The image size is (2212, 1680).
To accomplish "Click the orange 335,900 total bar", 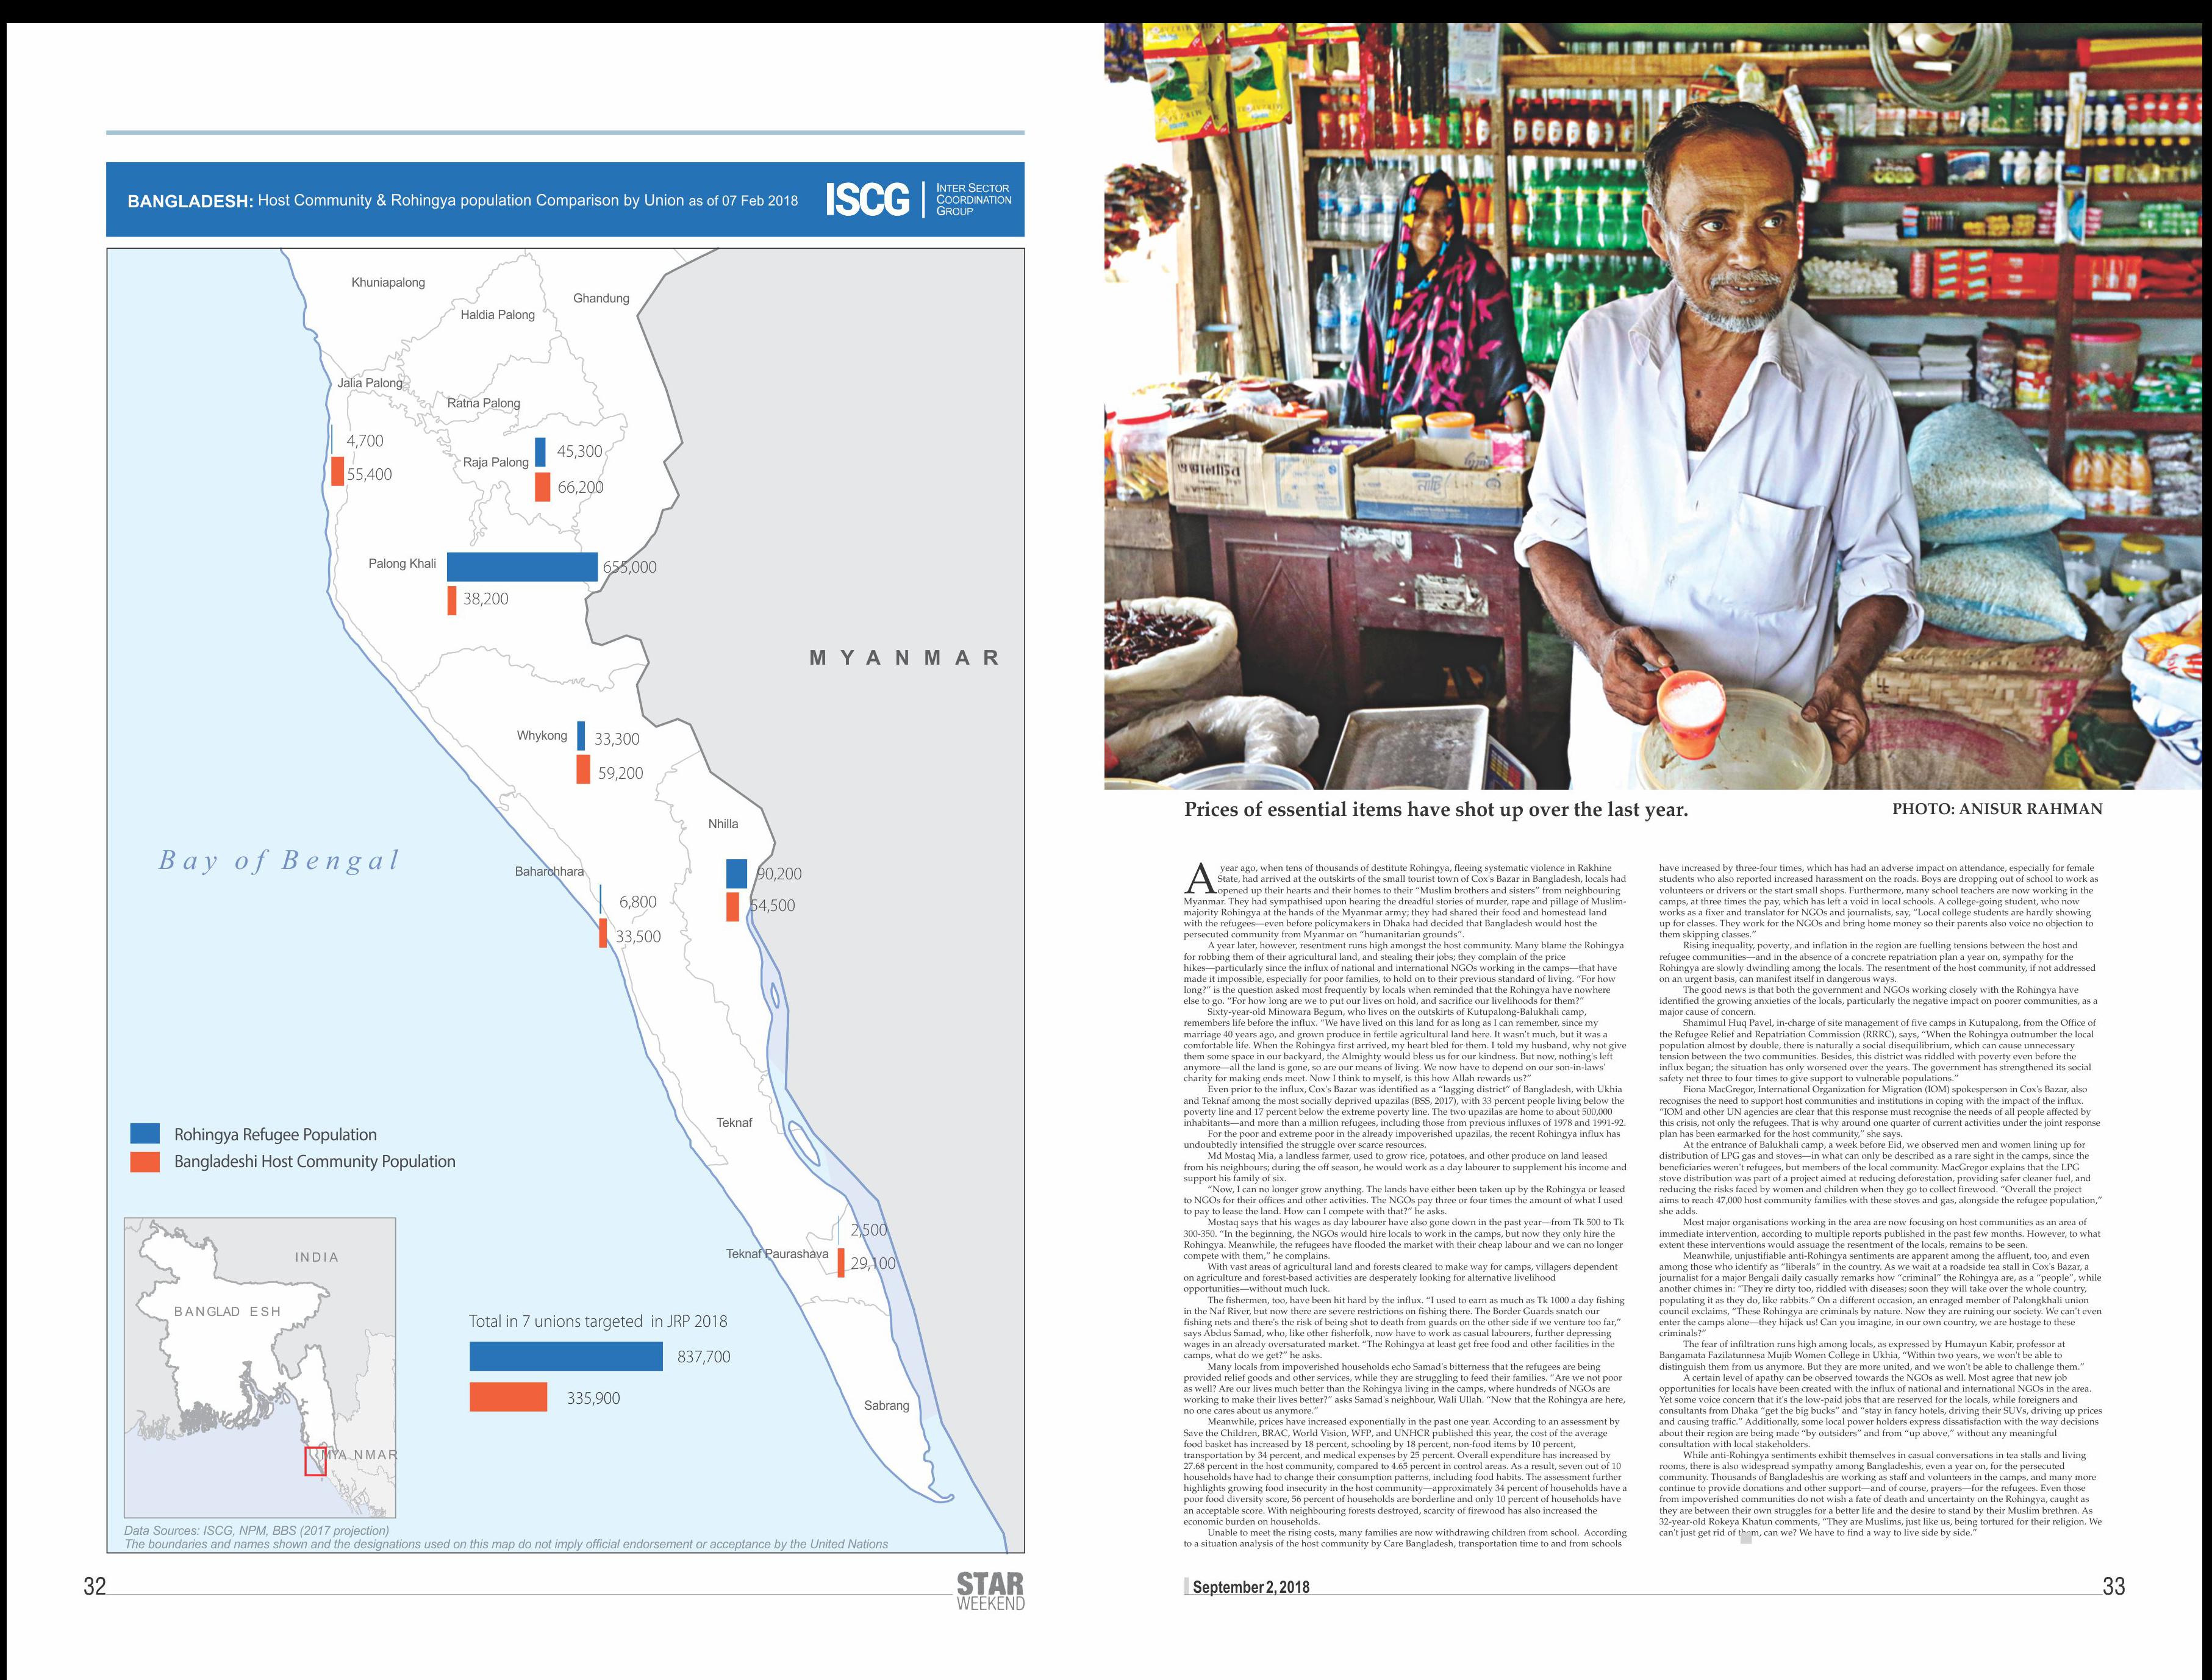I will [x=508, y=1397].
